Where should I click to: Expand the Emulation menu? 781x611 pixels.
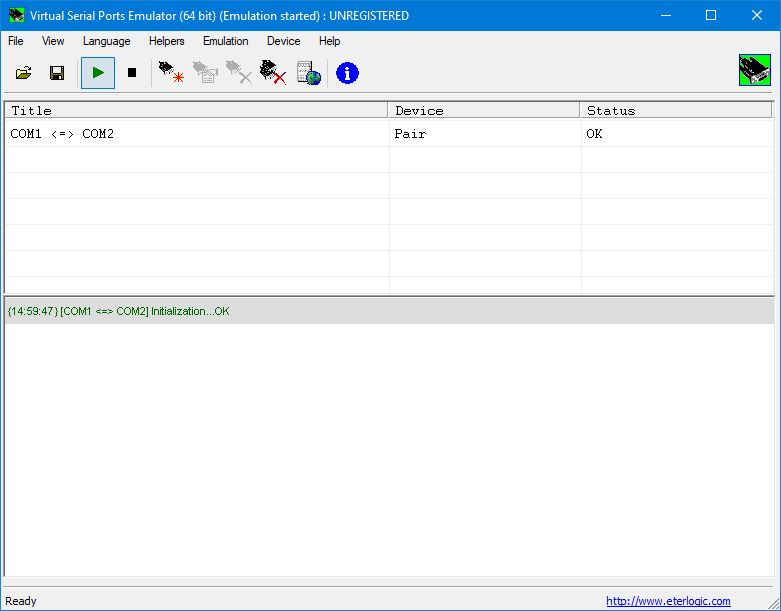click(225, 41)
